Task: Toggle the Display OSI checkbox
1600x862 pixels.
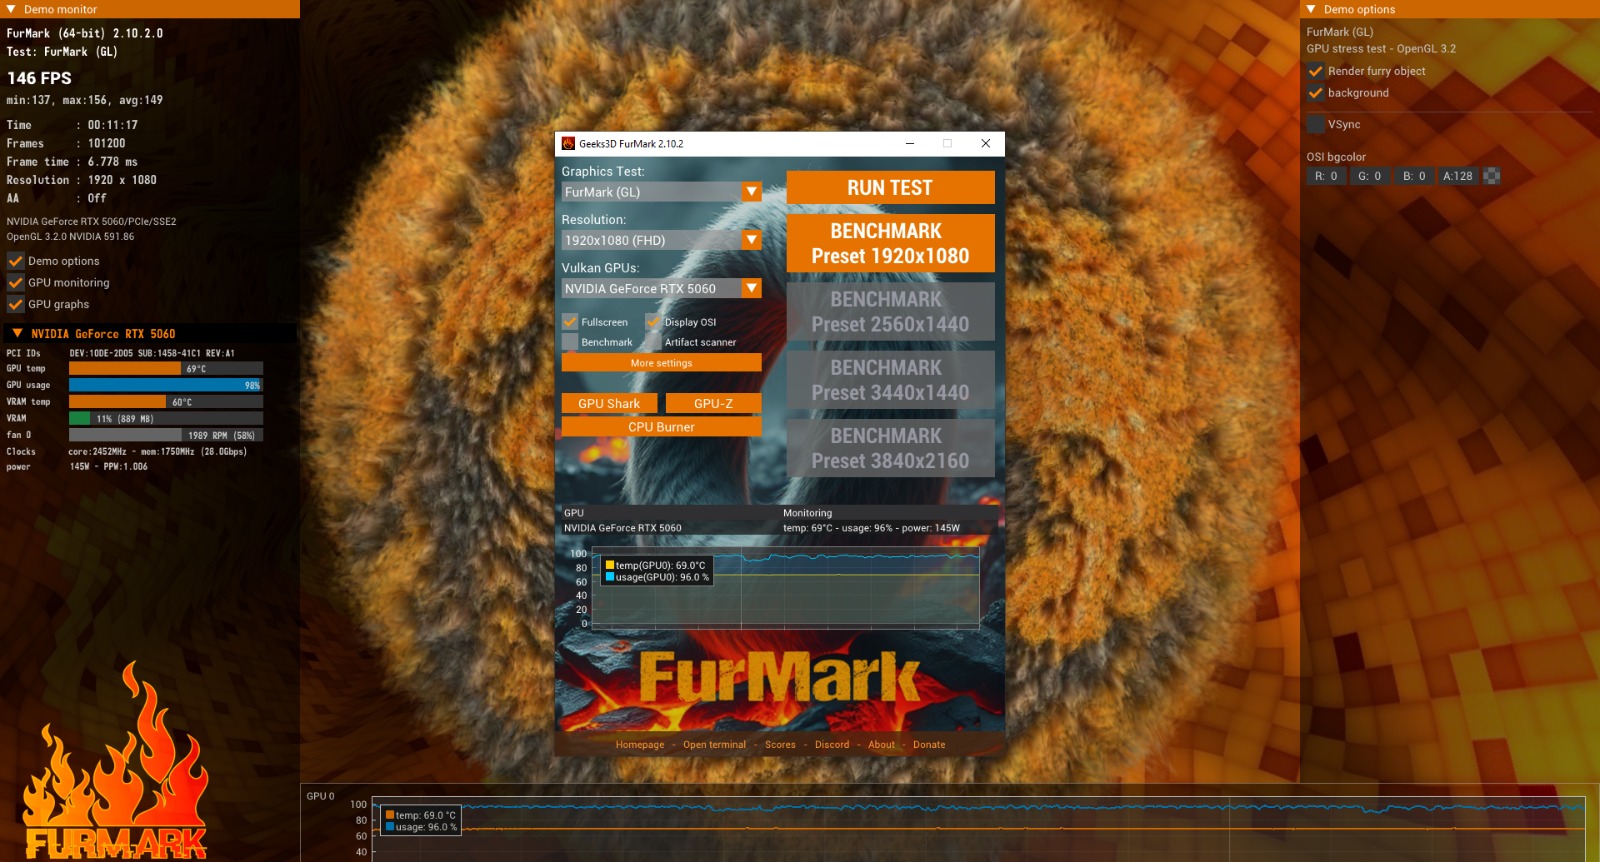Action: (x=653, y=322)
